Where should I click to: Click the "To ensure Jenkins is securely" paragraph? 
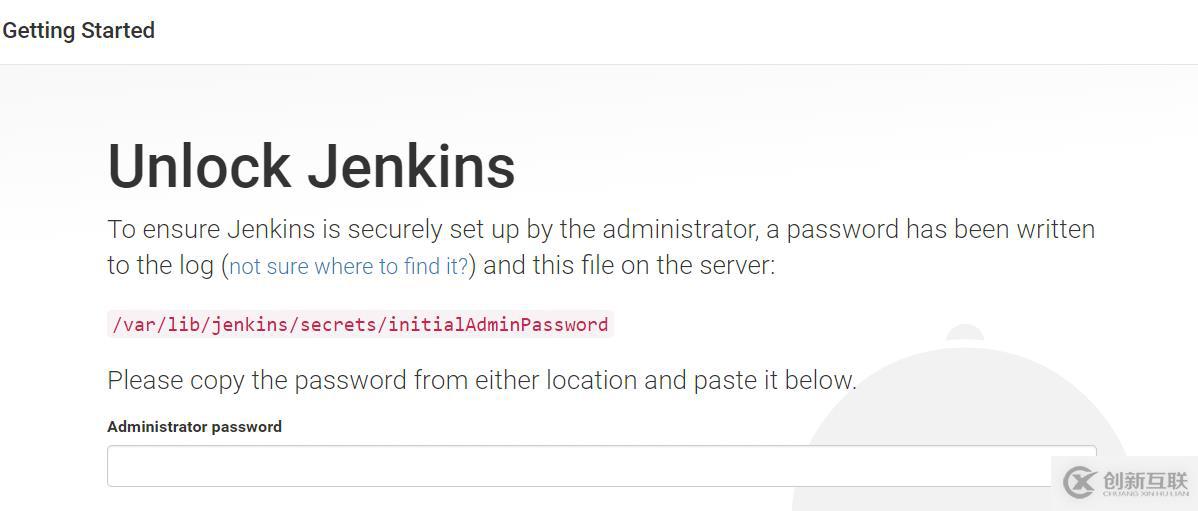coord(600,229)
